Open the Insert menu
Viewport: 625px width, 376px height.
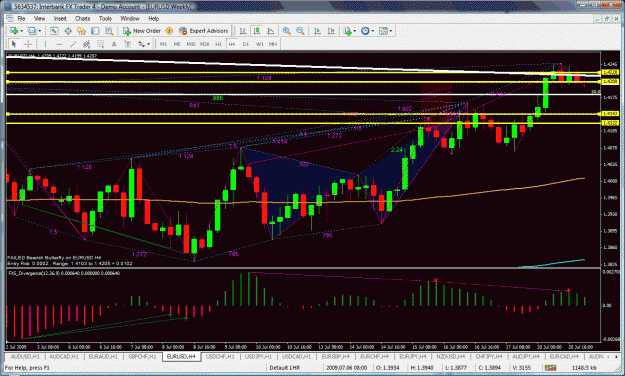coord(60,18)
